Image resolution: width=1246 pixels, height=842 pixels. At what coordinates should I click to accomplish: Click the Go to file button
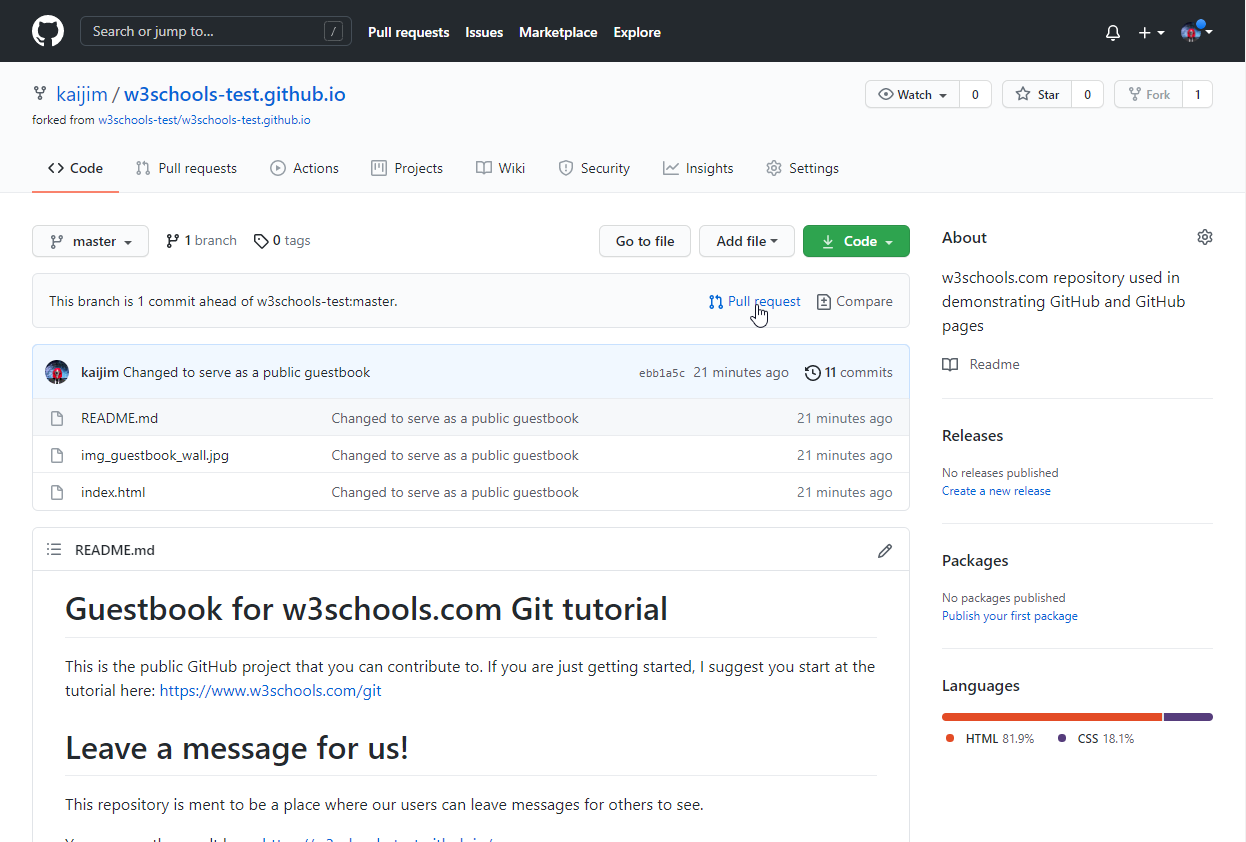[x=644, y=241]
